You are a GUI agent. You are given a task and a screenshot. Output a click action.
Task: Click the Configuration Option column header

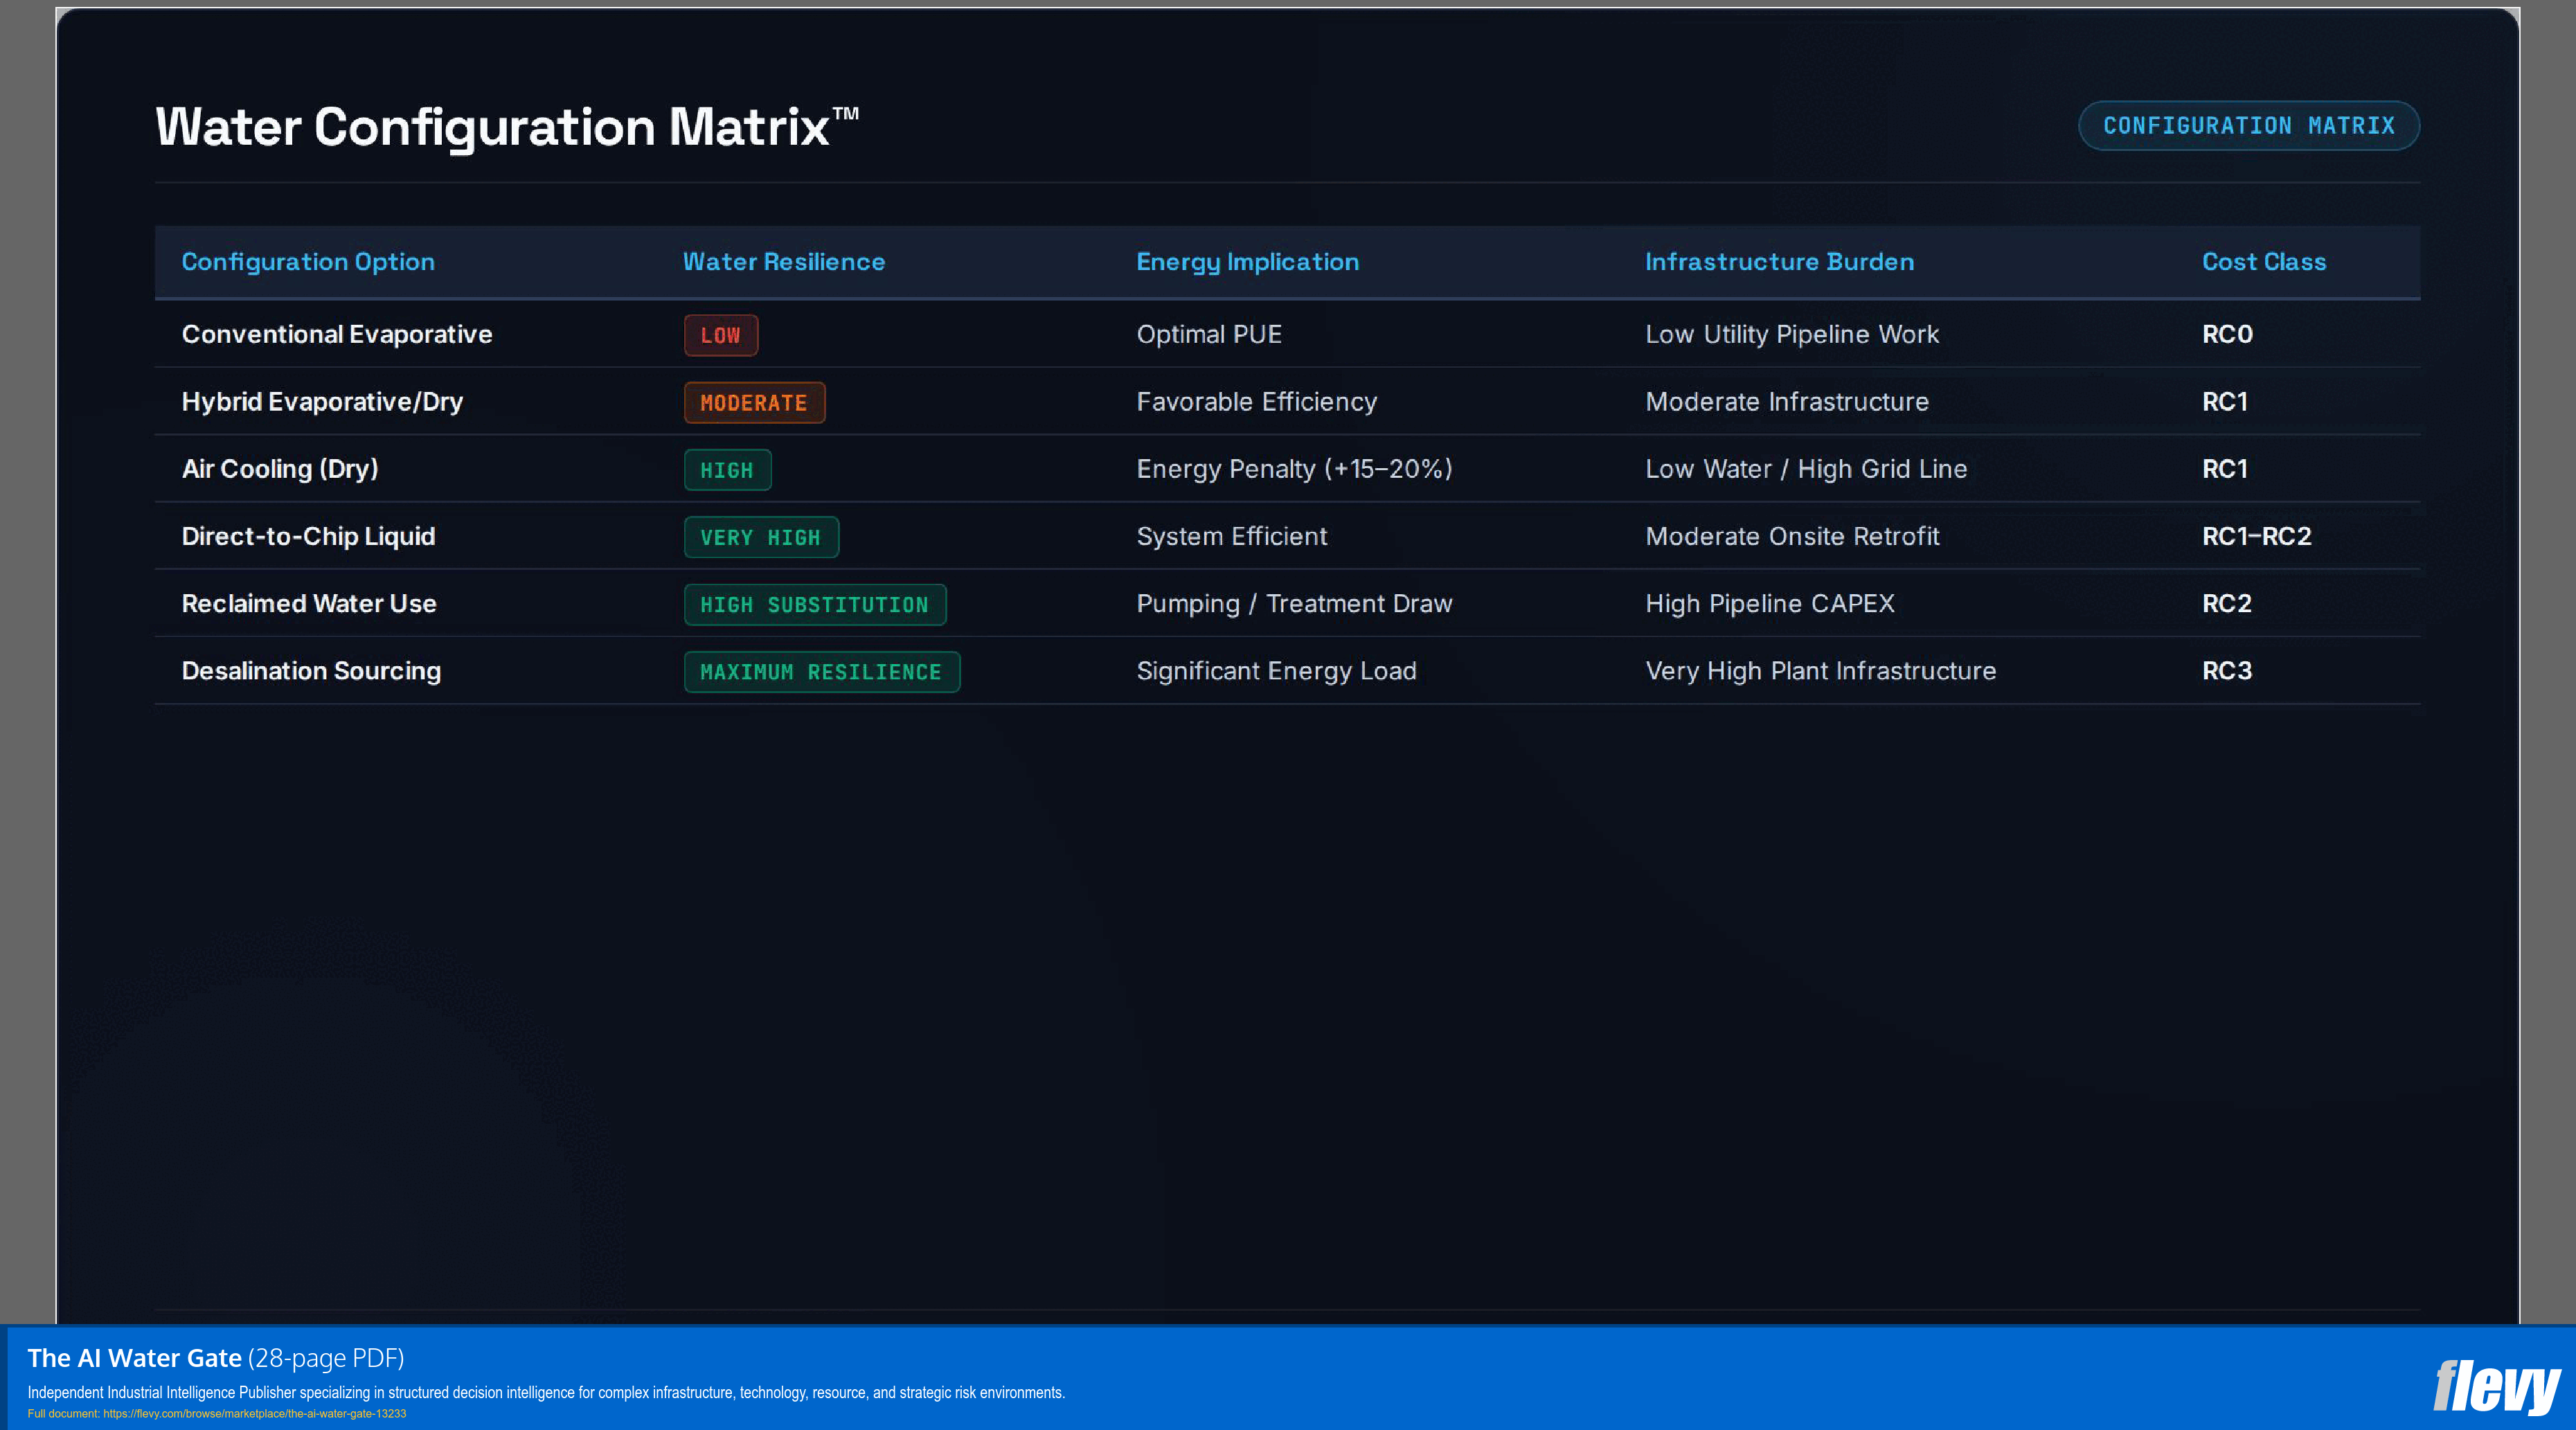pyautogui.click(x=308, y=262)
